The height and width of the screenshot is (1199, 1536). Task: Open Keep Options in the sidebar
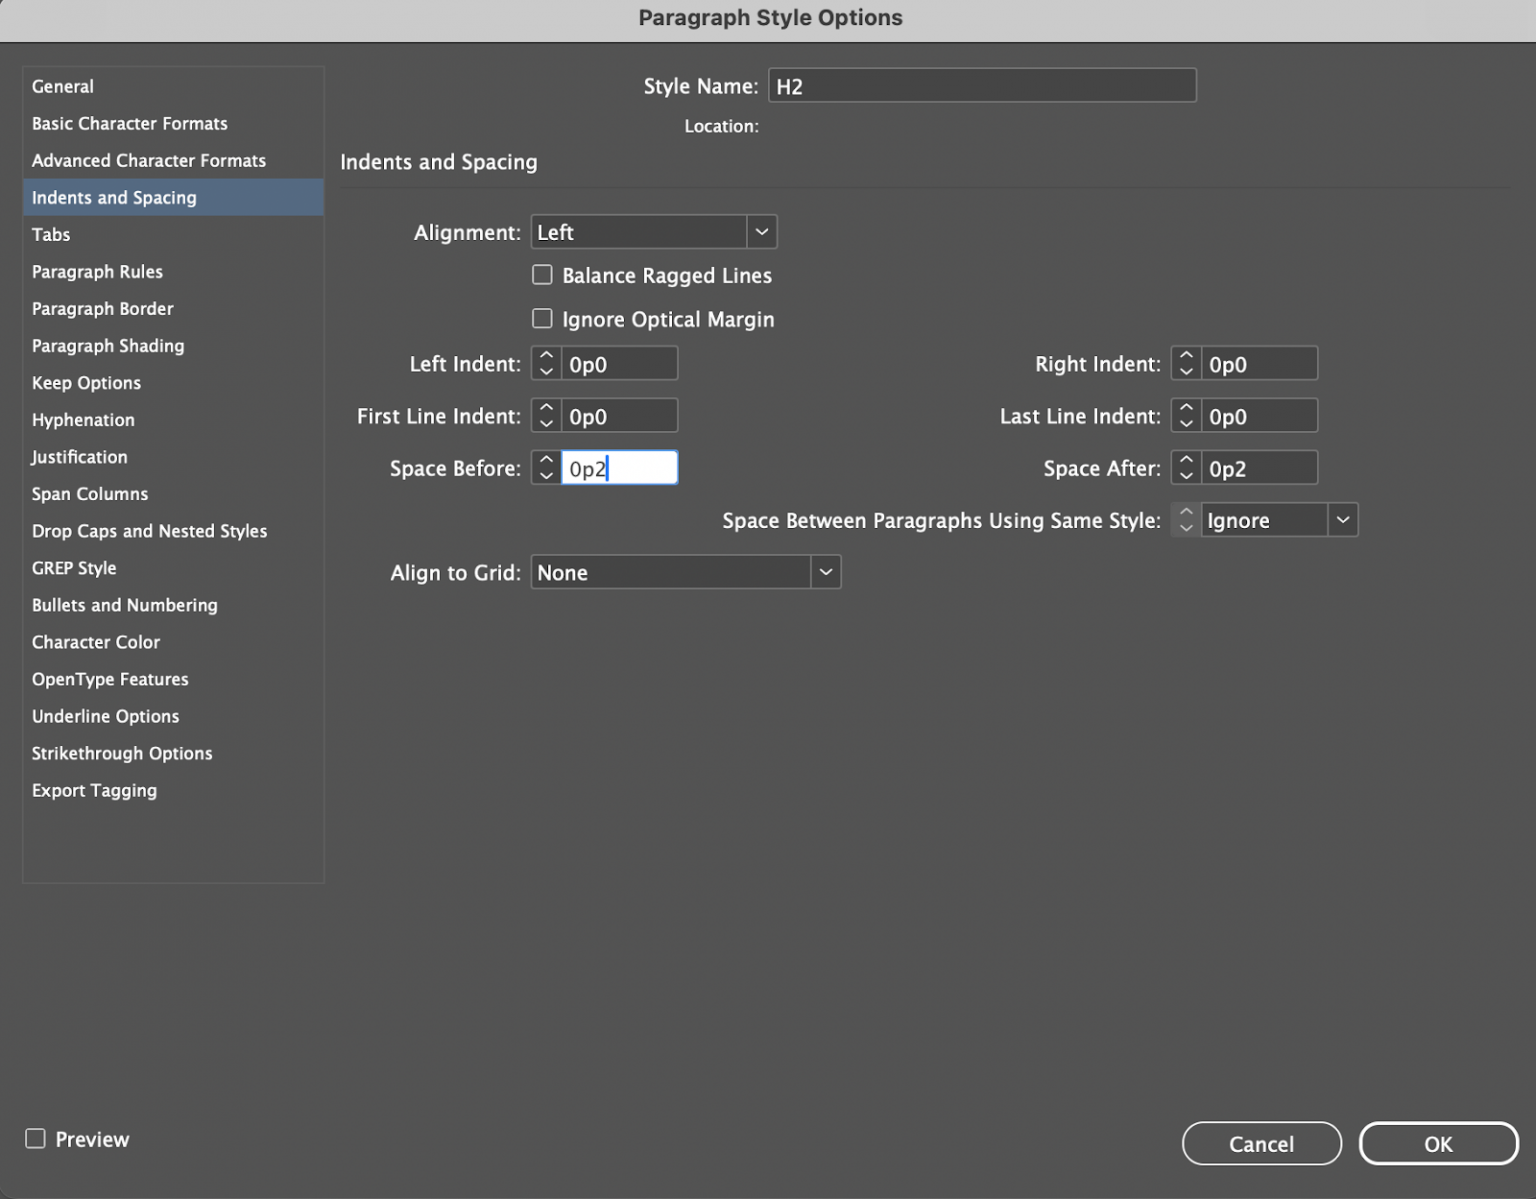pyautogui.click(x=86, y=382)
